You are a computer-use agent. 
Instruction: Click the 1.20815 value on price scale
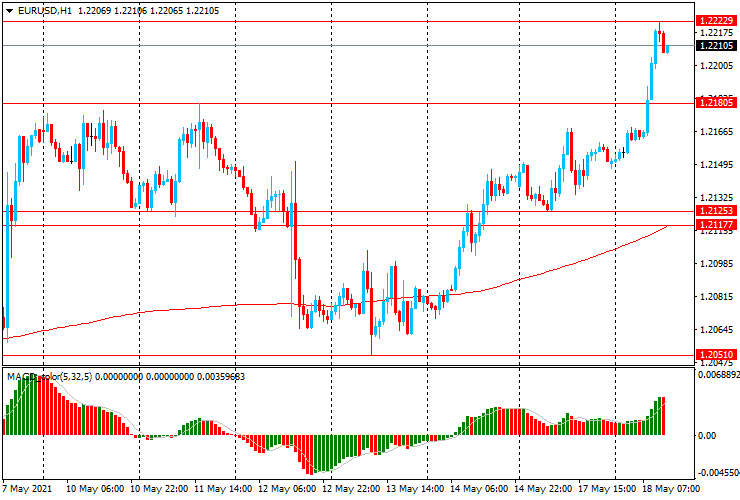[716, 297]
